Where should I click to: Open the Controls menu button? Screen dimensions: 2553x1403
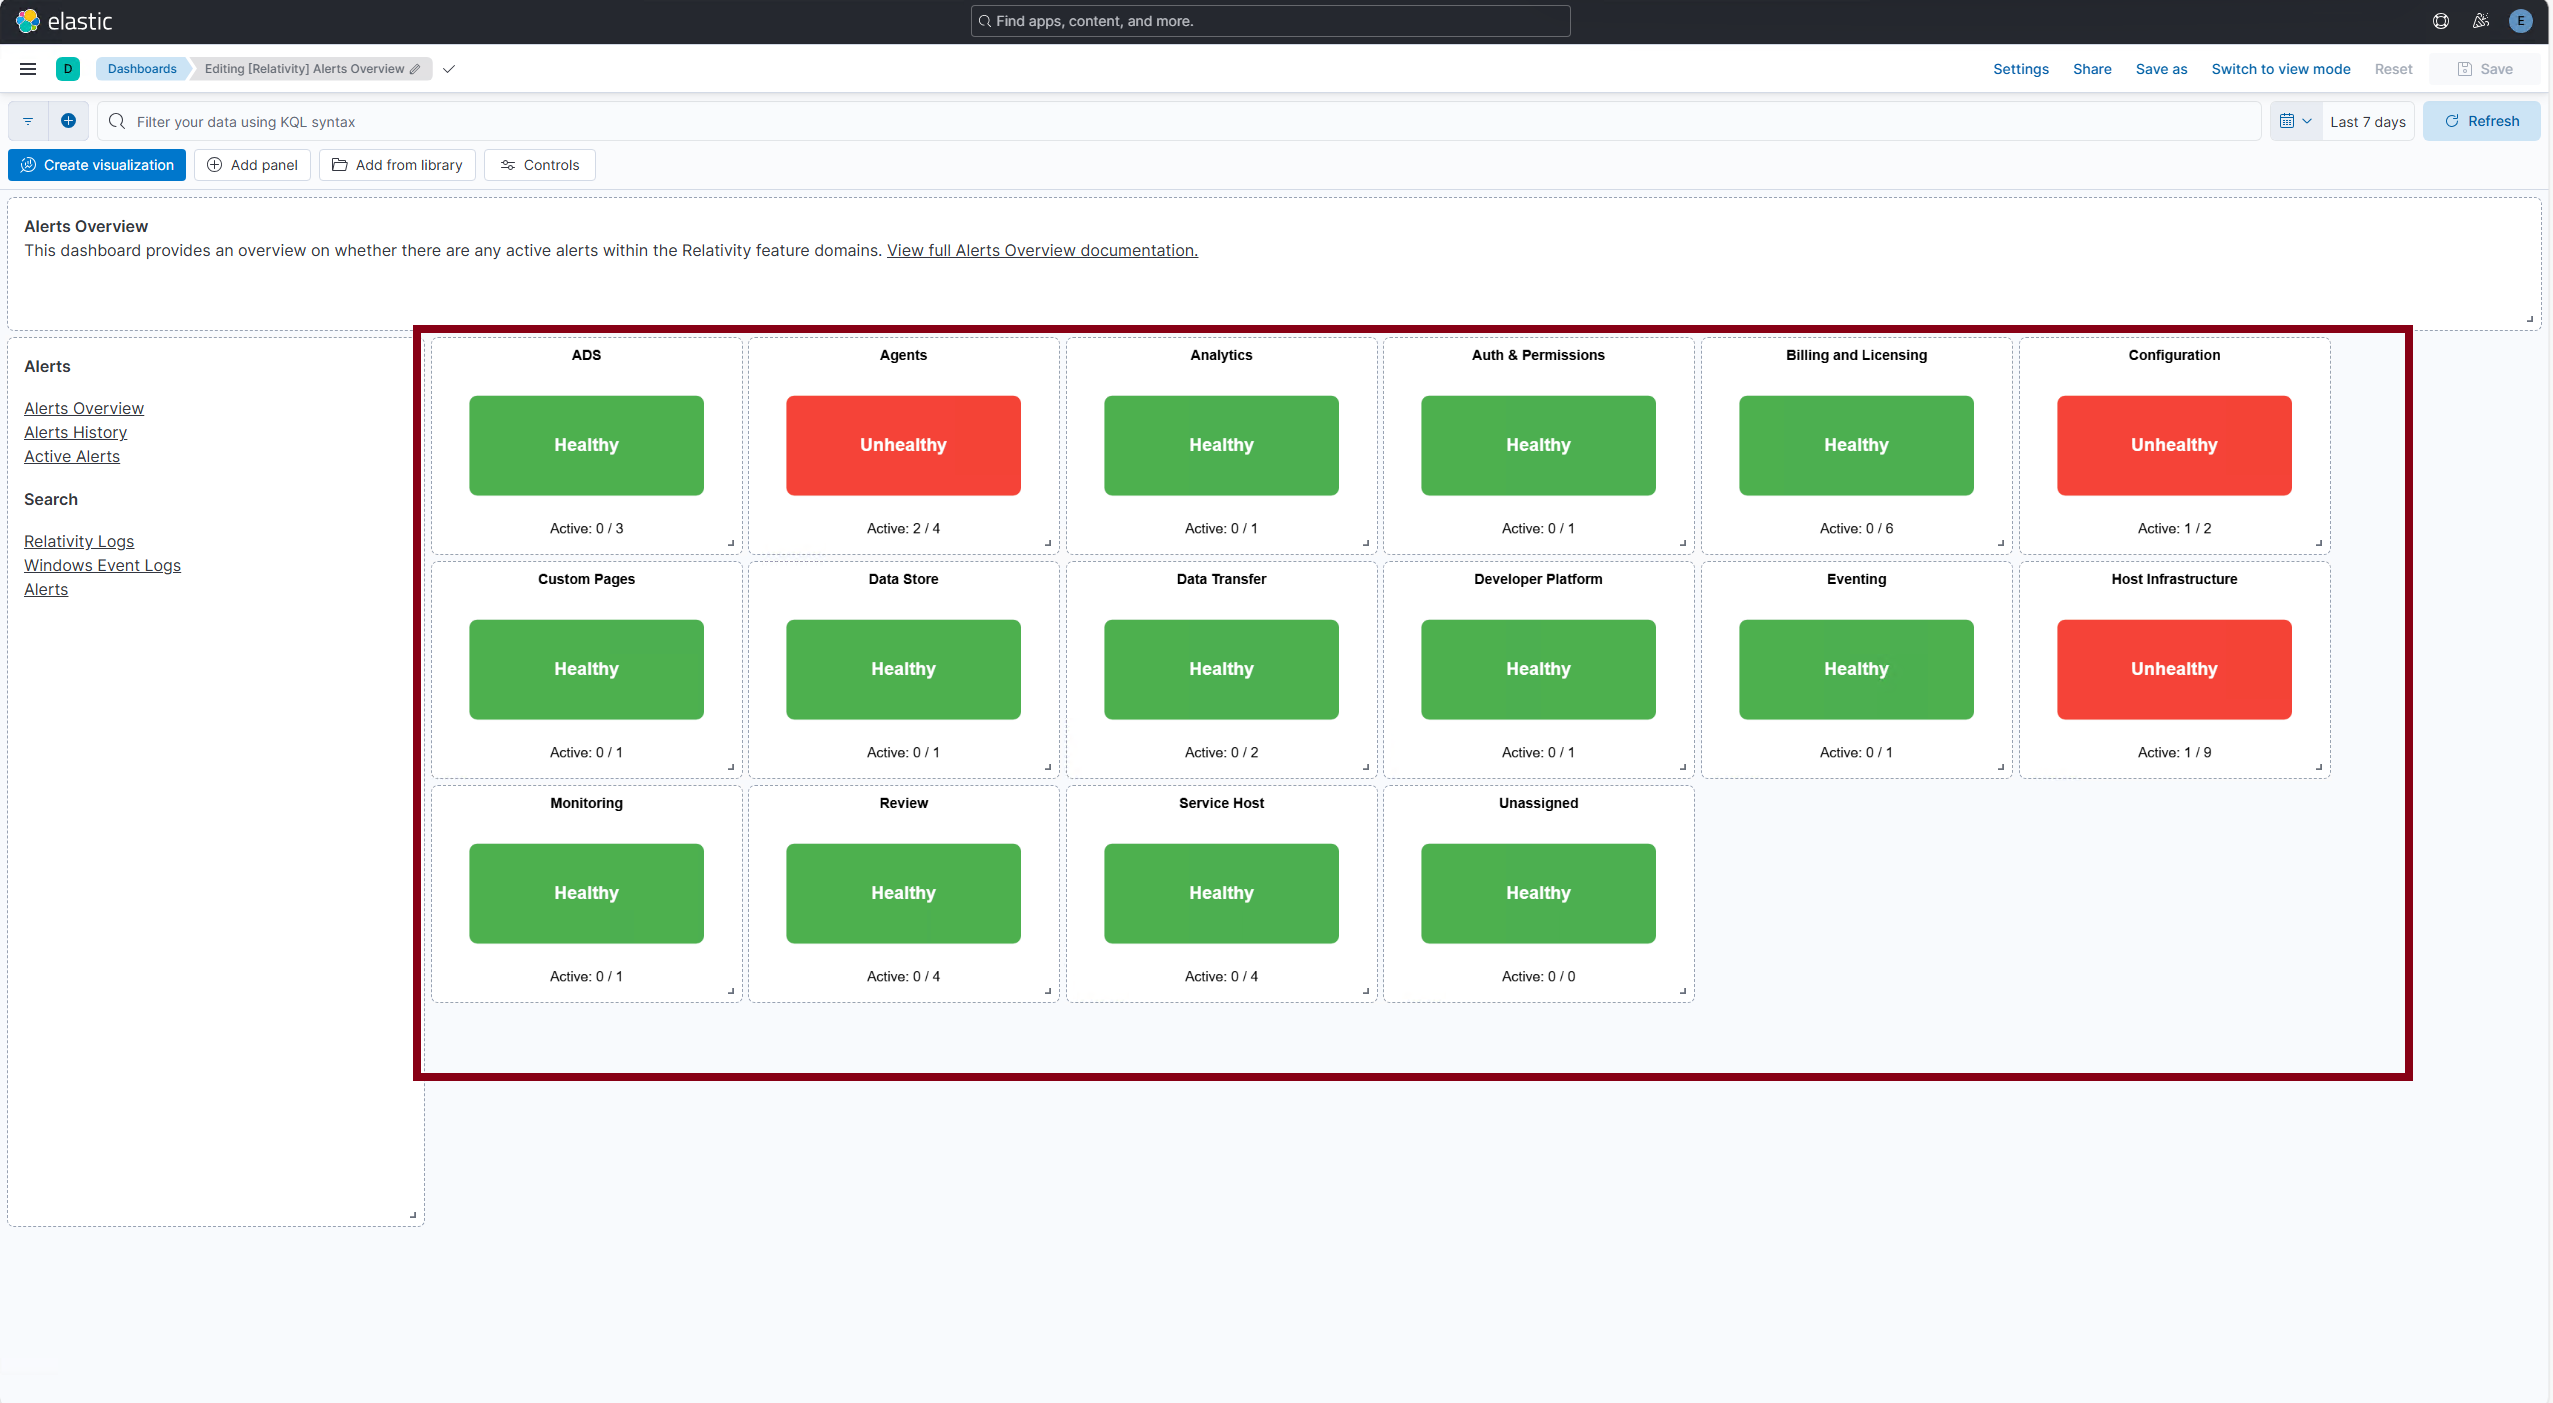coord(540,165)
